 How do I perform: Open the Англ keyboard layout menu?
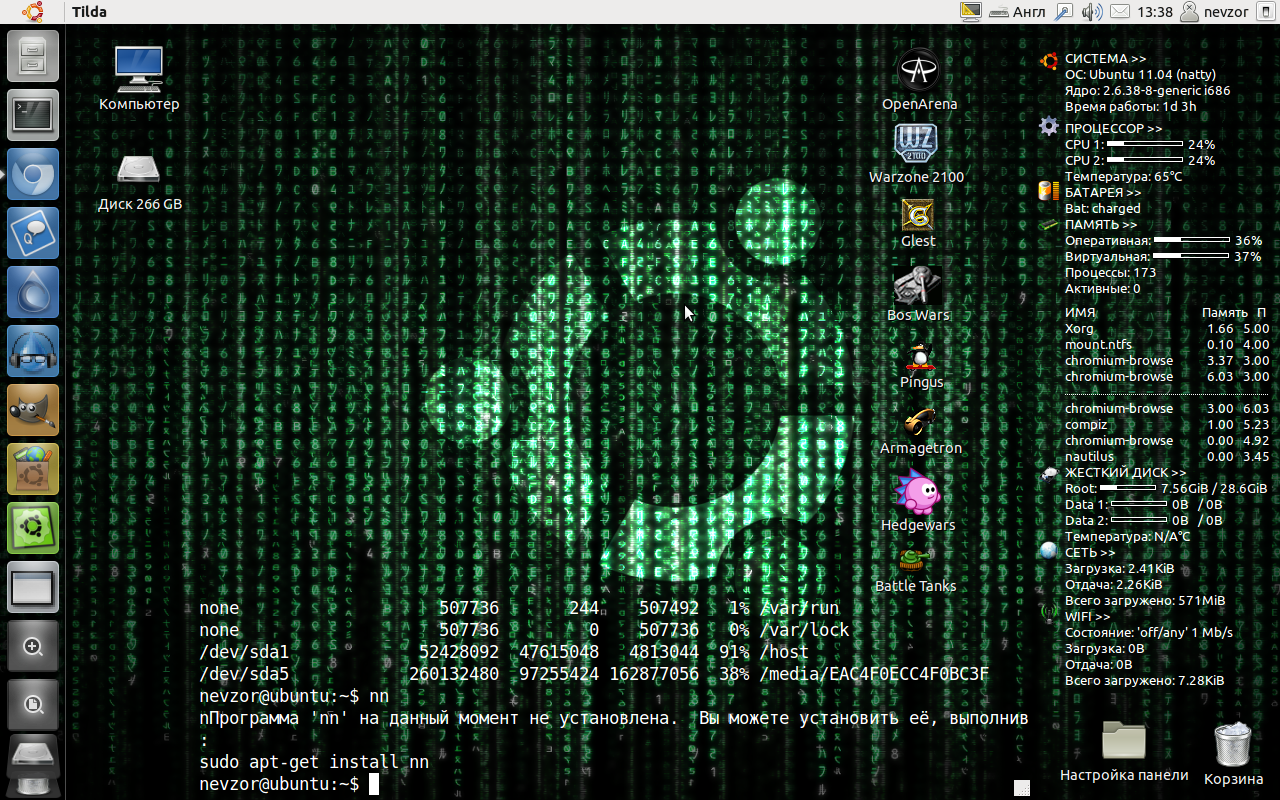[x=1017, y=12]
